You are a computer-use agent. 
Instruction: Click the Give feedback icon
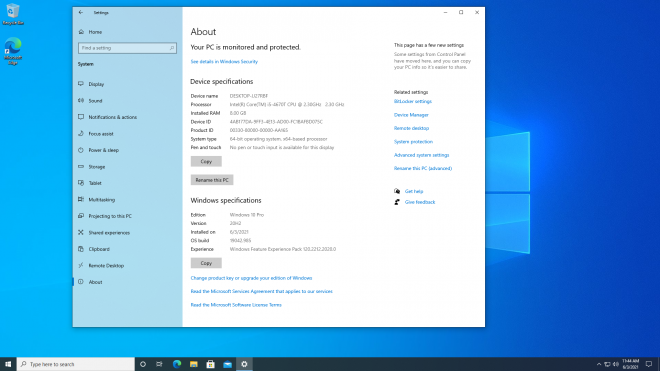[x=397, y=202]
